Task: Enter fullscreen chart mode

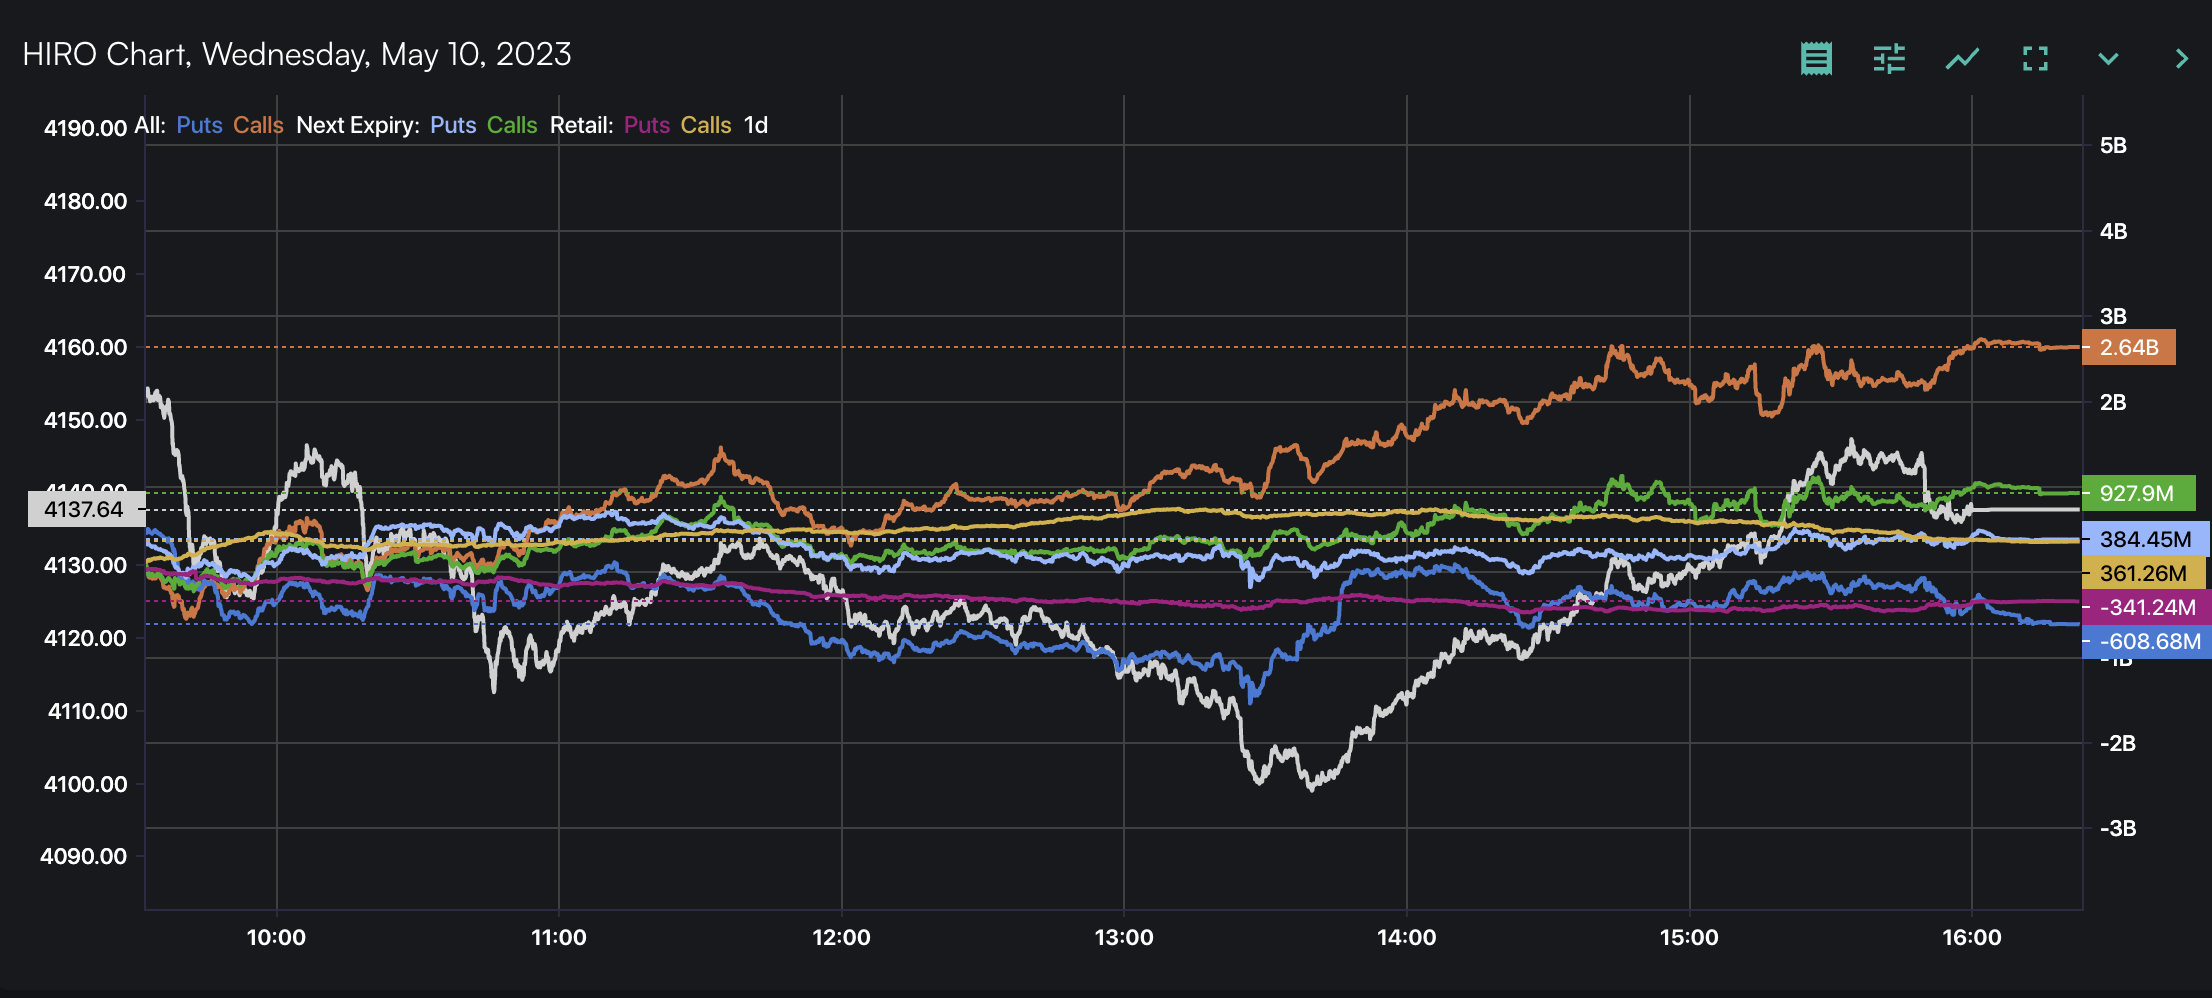Action: [x=2035, y=59]
